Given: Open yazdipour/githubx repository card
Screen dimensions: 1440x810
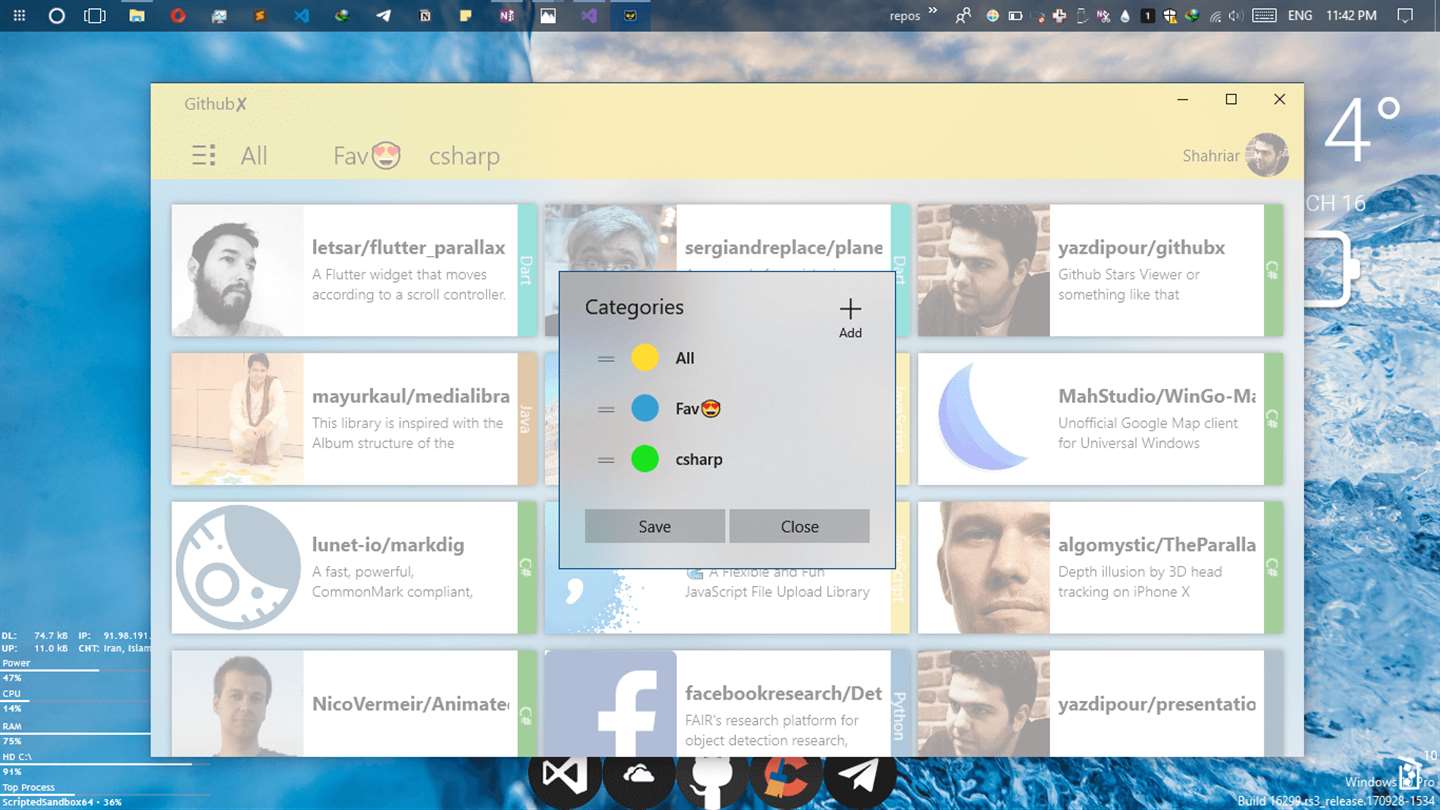Looking at the screenshot, I should (1100, 270).
